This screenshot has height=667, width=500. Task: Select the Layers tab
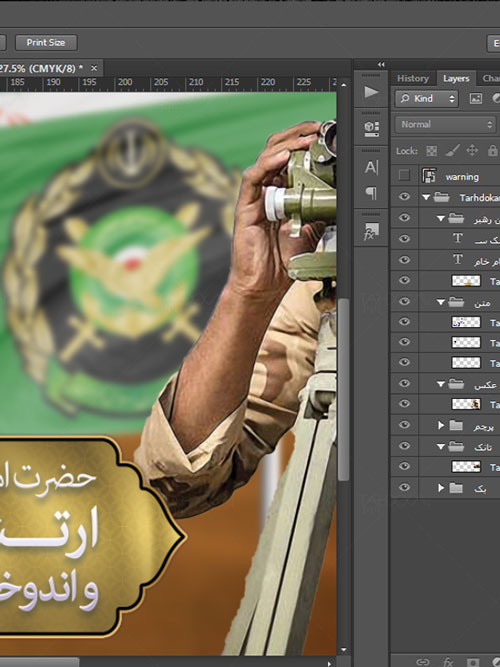(456, 79)
